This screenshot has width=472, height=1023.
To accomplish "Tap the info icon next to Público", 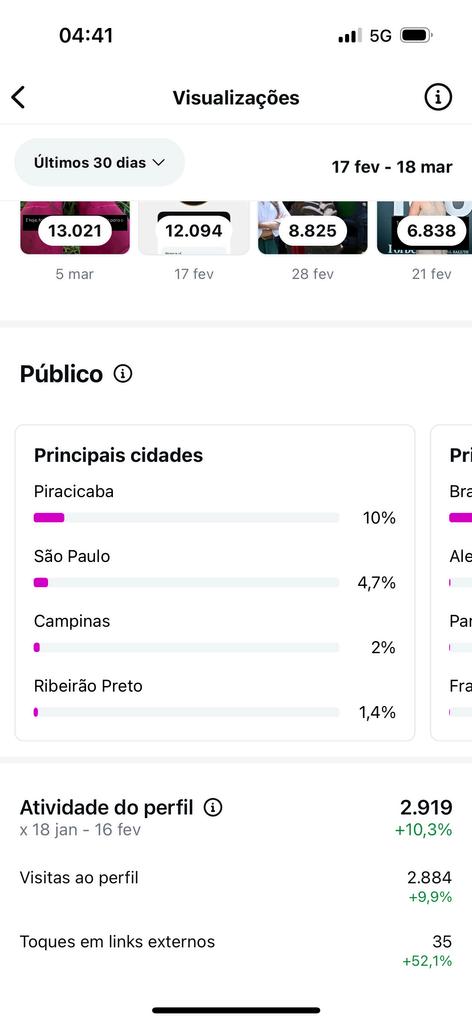I will [123, 374].
